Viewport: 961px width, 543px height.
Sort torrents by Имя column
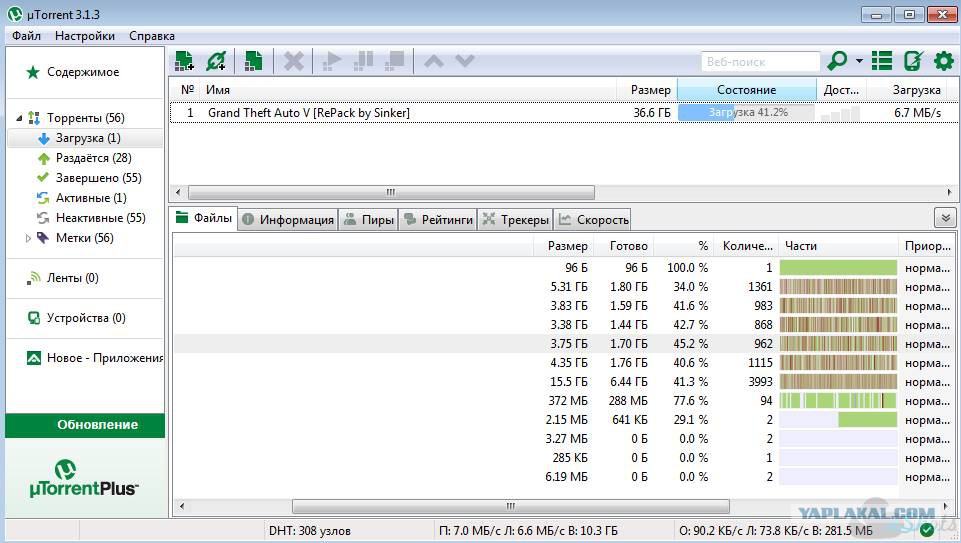pyautogui.click(x=408, y=90)
